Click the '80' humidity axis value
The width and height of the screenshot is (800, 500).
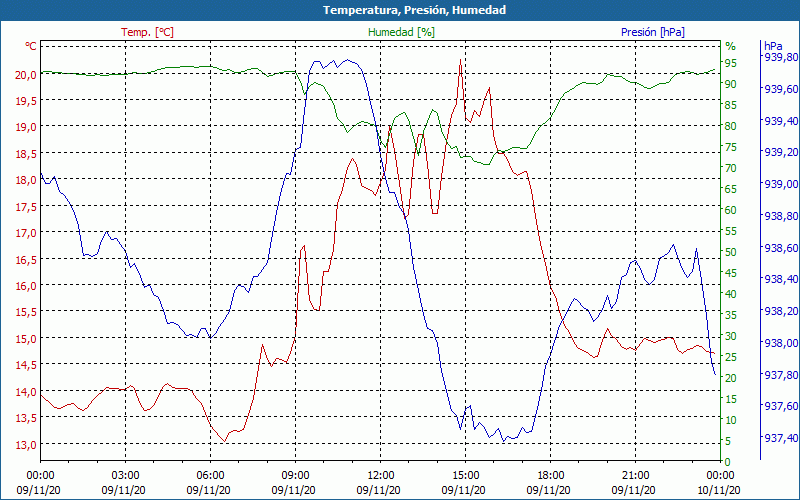point(731,126)
